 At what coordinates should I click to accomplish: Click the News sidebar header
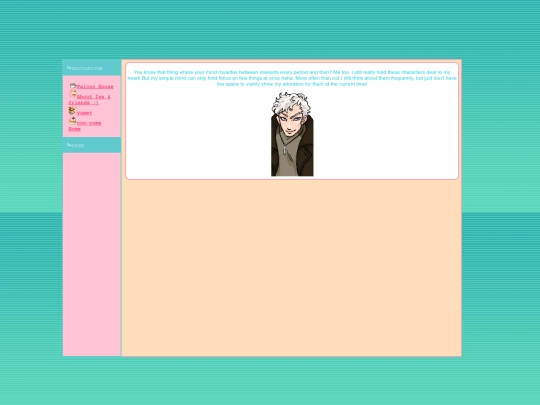click(x=92, y=145)
